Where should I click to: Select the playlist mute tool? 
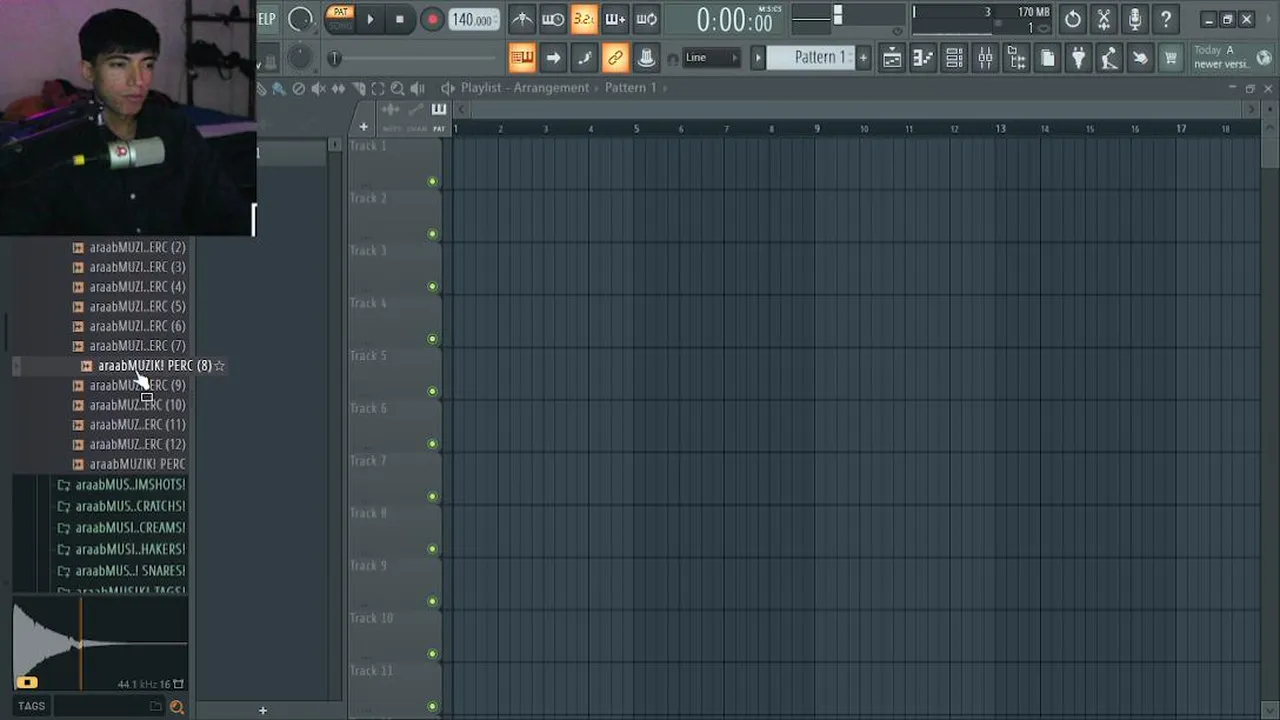tap(318, 88)
